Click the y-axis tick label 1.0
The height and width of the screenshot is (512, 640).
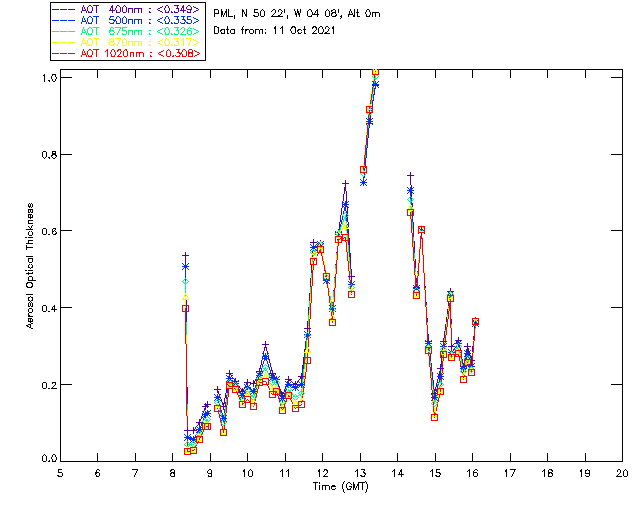[49, 78]
